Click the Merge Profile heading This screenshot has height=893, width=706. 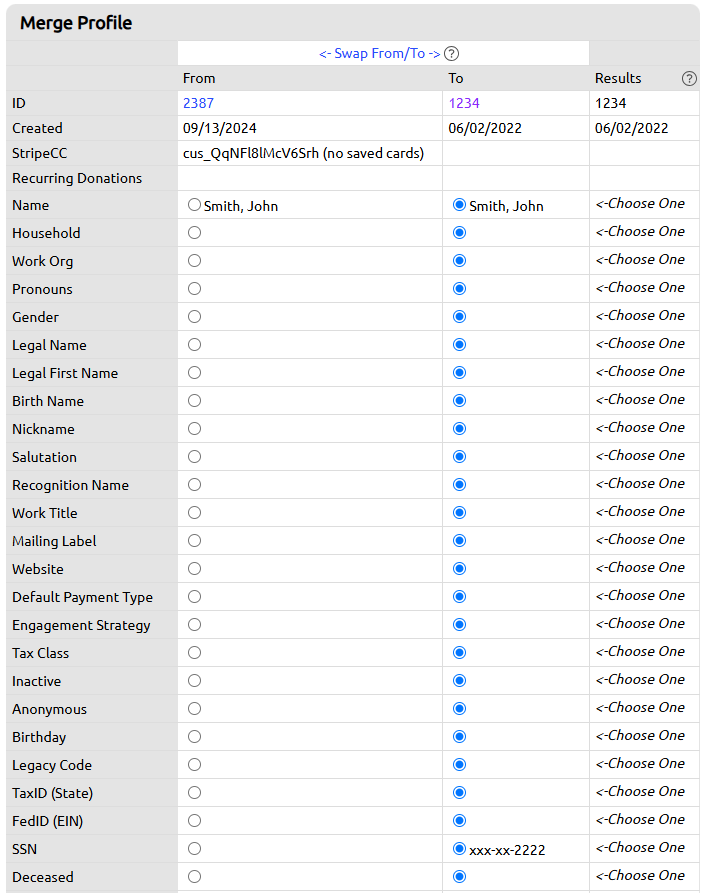[76, 23]
